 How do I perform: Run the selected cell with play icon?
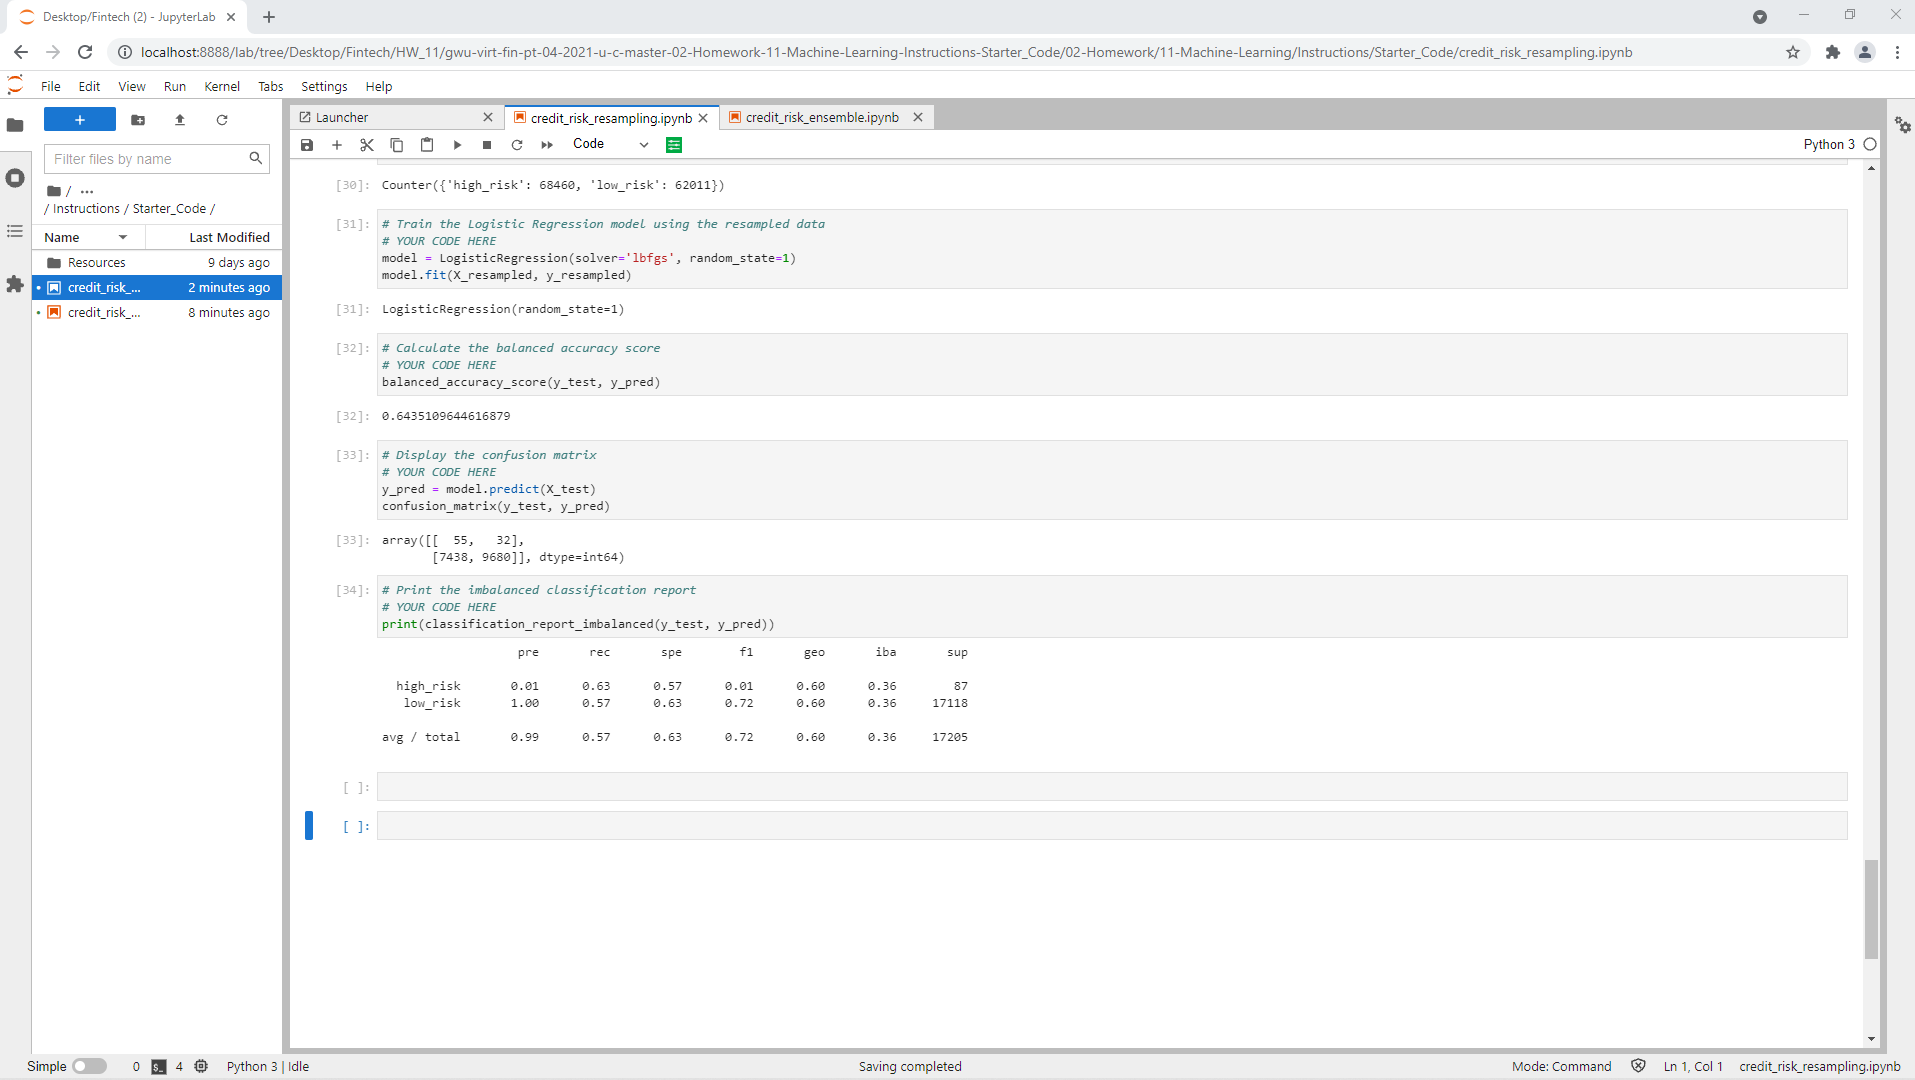(x=457, y=145)
